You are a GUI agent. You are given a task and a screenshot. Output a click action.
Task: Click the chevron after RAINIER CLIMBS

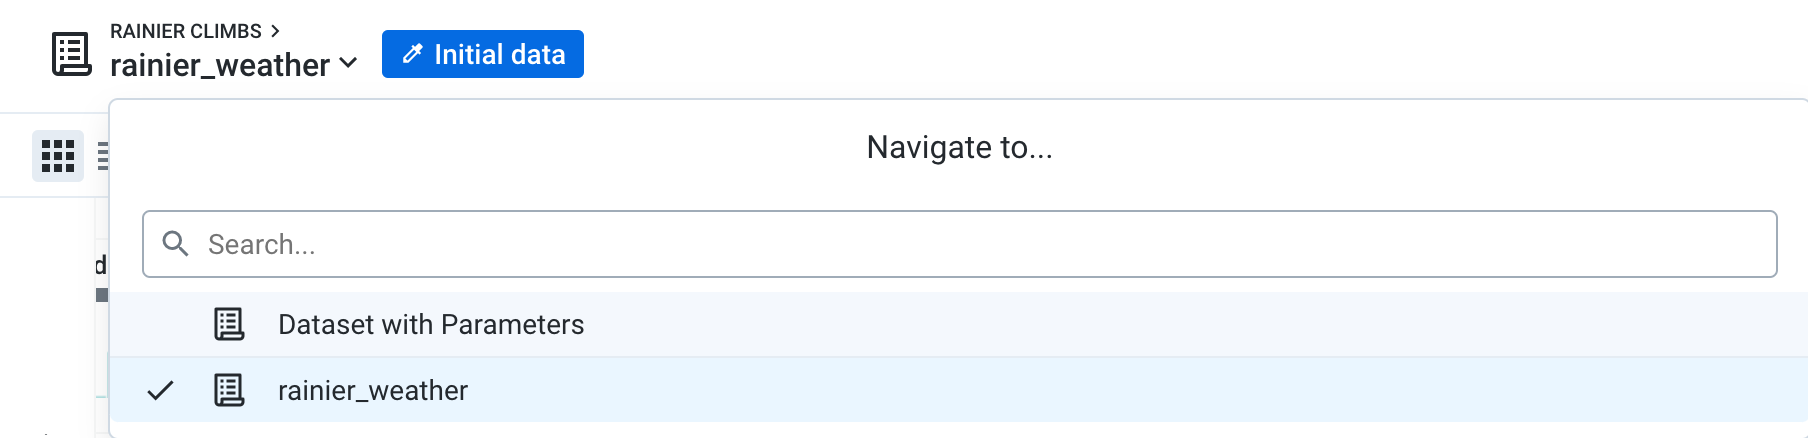pyautogui.click(x=275, y=31)
